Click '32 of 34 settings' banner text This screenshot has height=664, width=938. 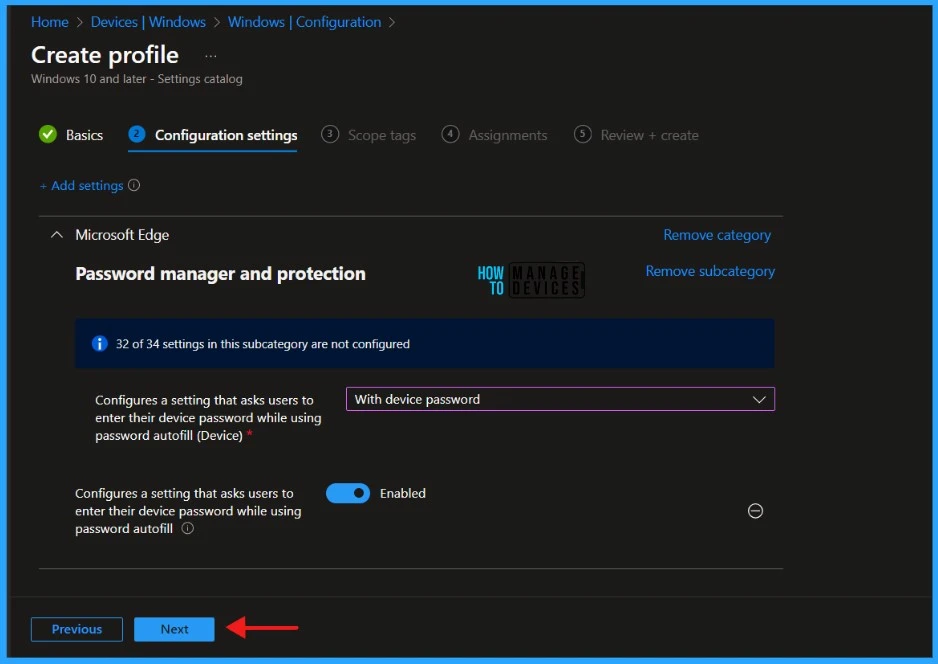(x=263, y=344)
